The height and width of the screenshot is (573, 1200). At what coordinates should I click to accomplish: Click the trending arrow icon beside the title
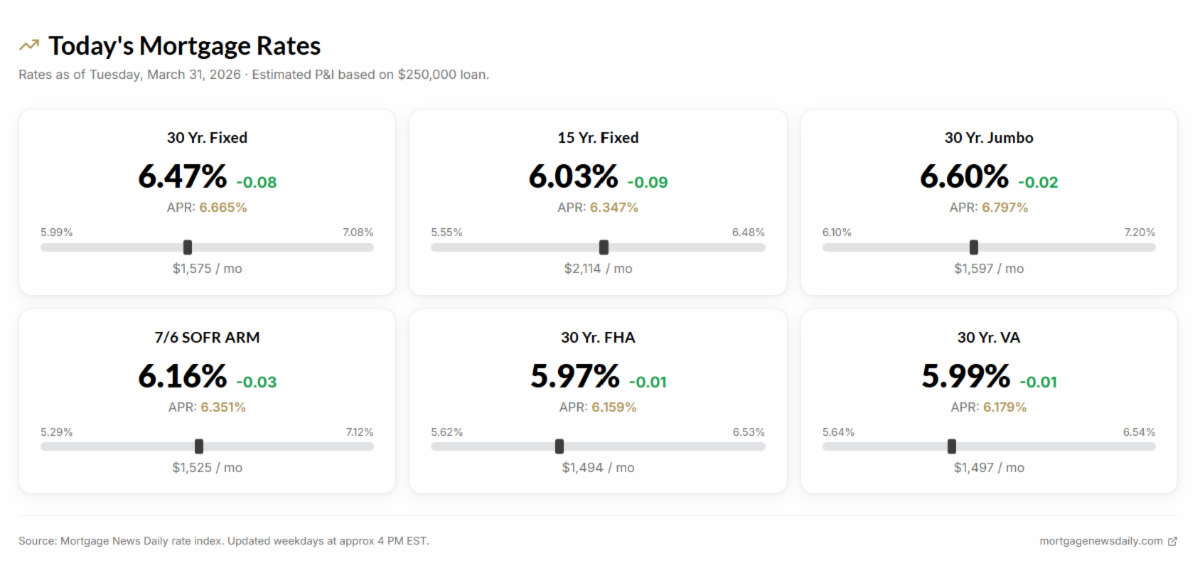point(29,45)
